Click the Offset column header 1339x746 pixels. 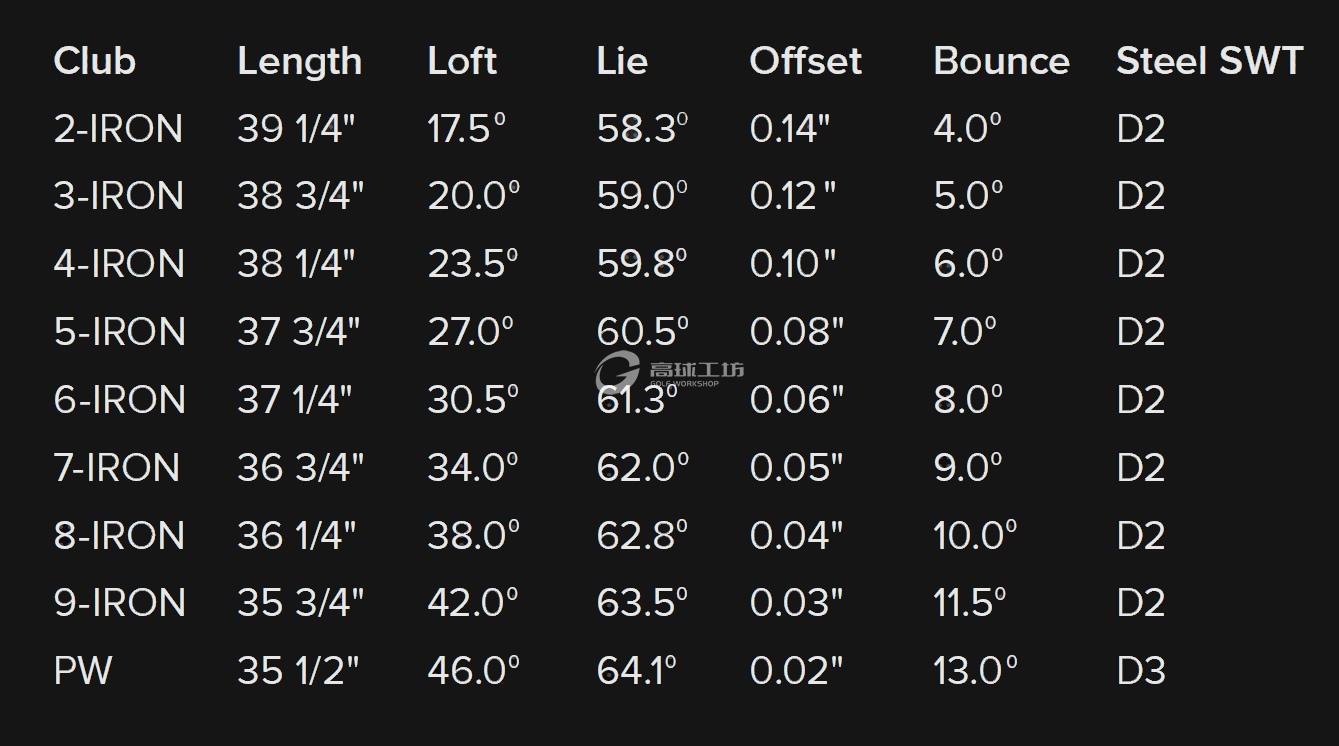click(x=805, y=61)
